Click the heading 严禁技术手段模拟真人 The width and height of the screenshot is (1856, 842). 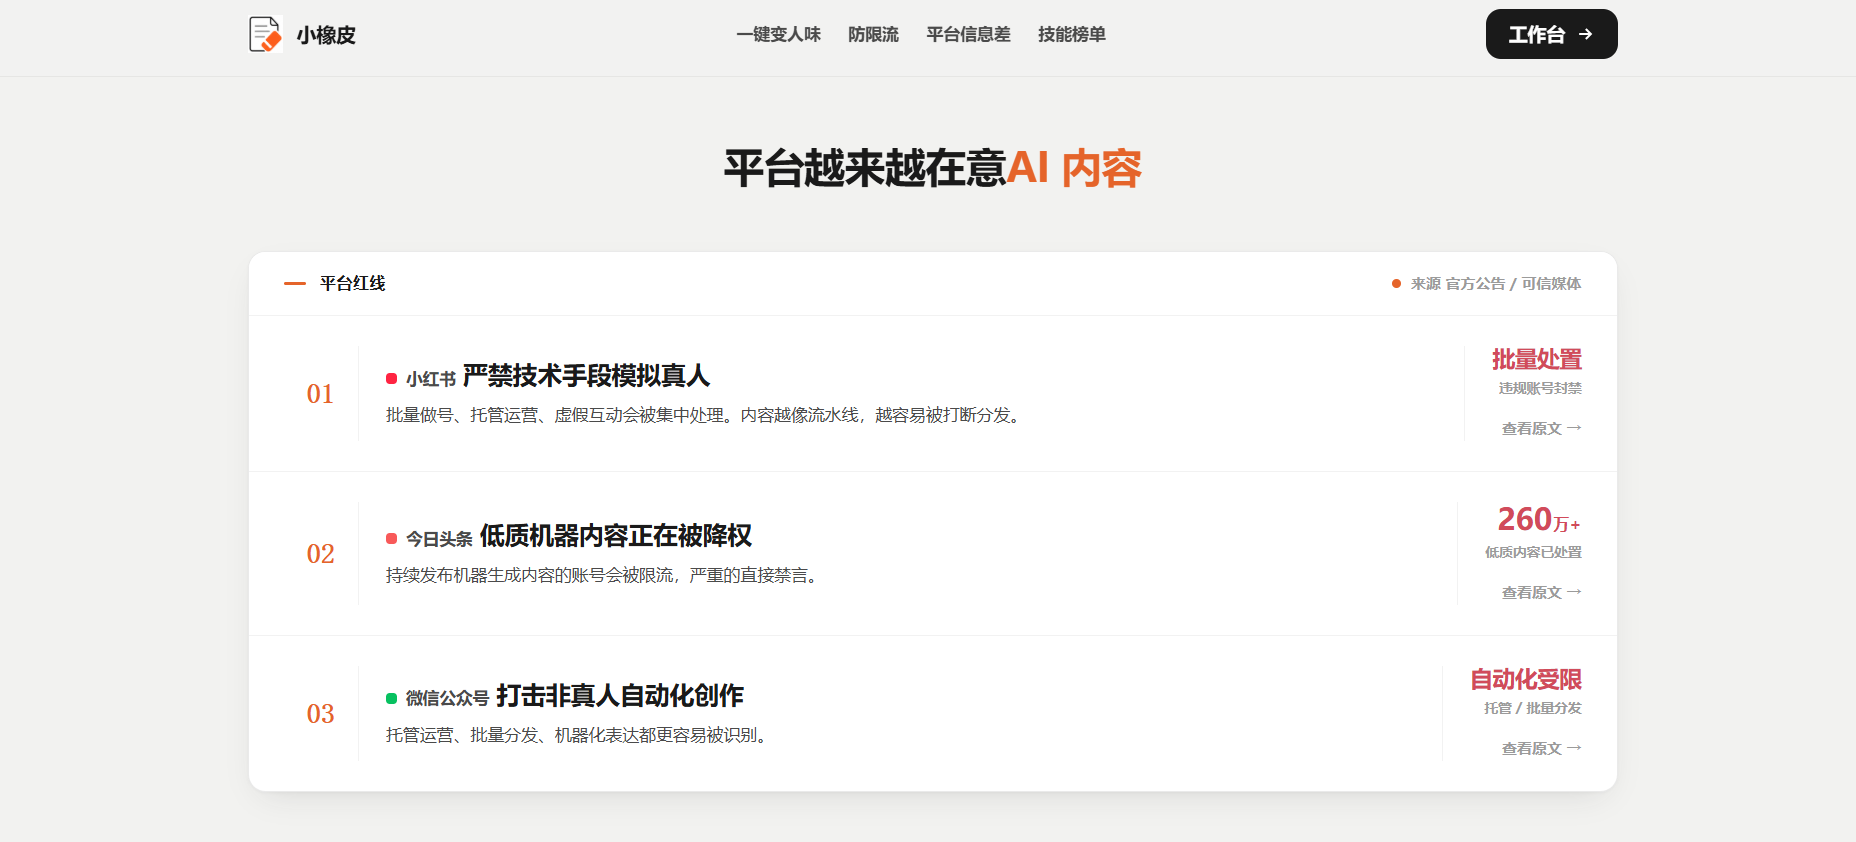tap(586, 376)
